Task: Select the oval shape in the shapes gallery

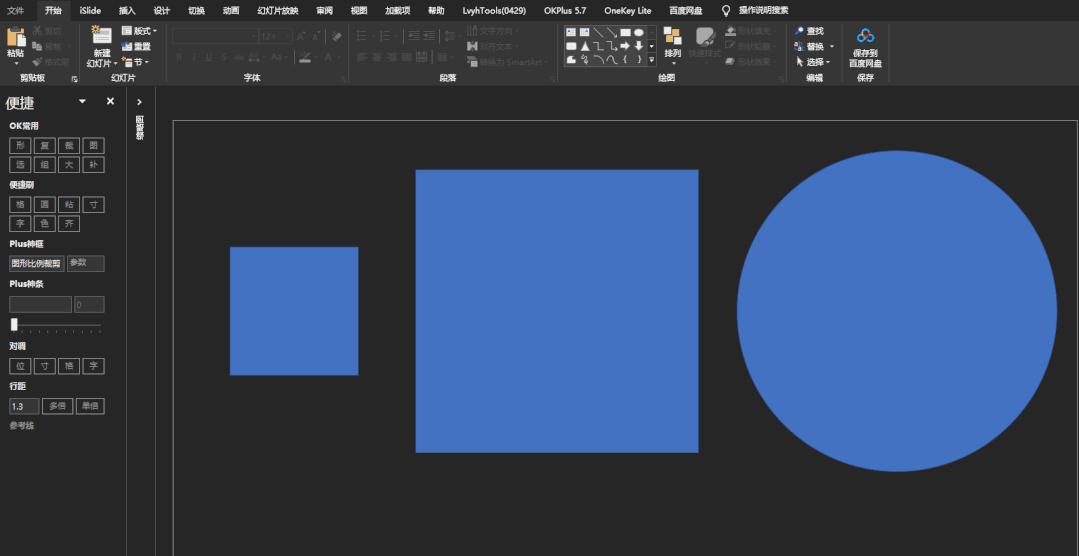Action: tap(638, 32)
